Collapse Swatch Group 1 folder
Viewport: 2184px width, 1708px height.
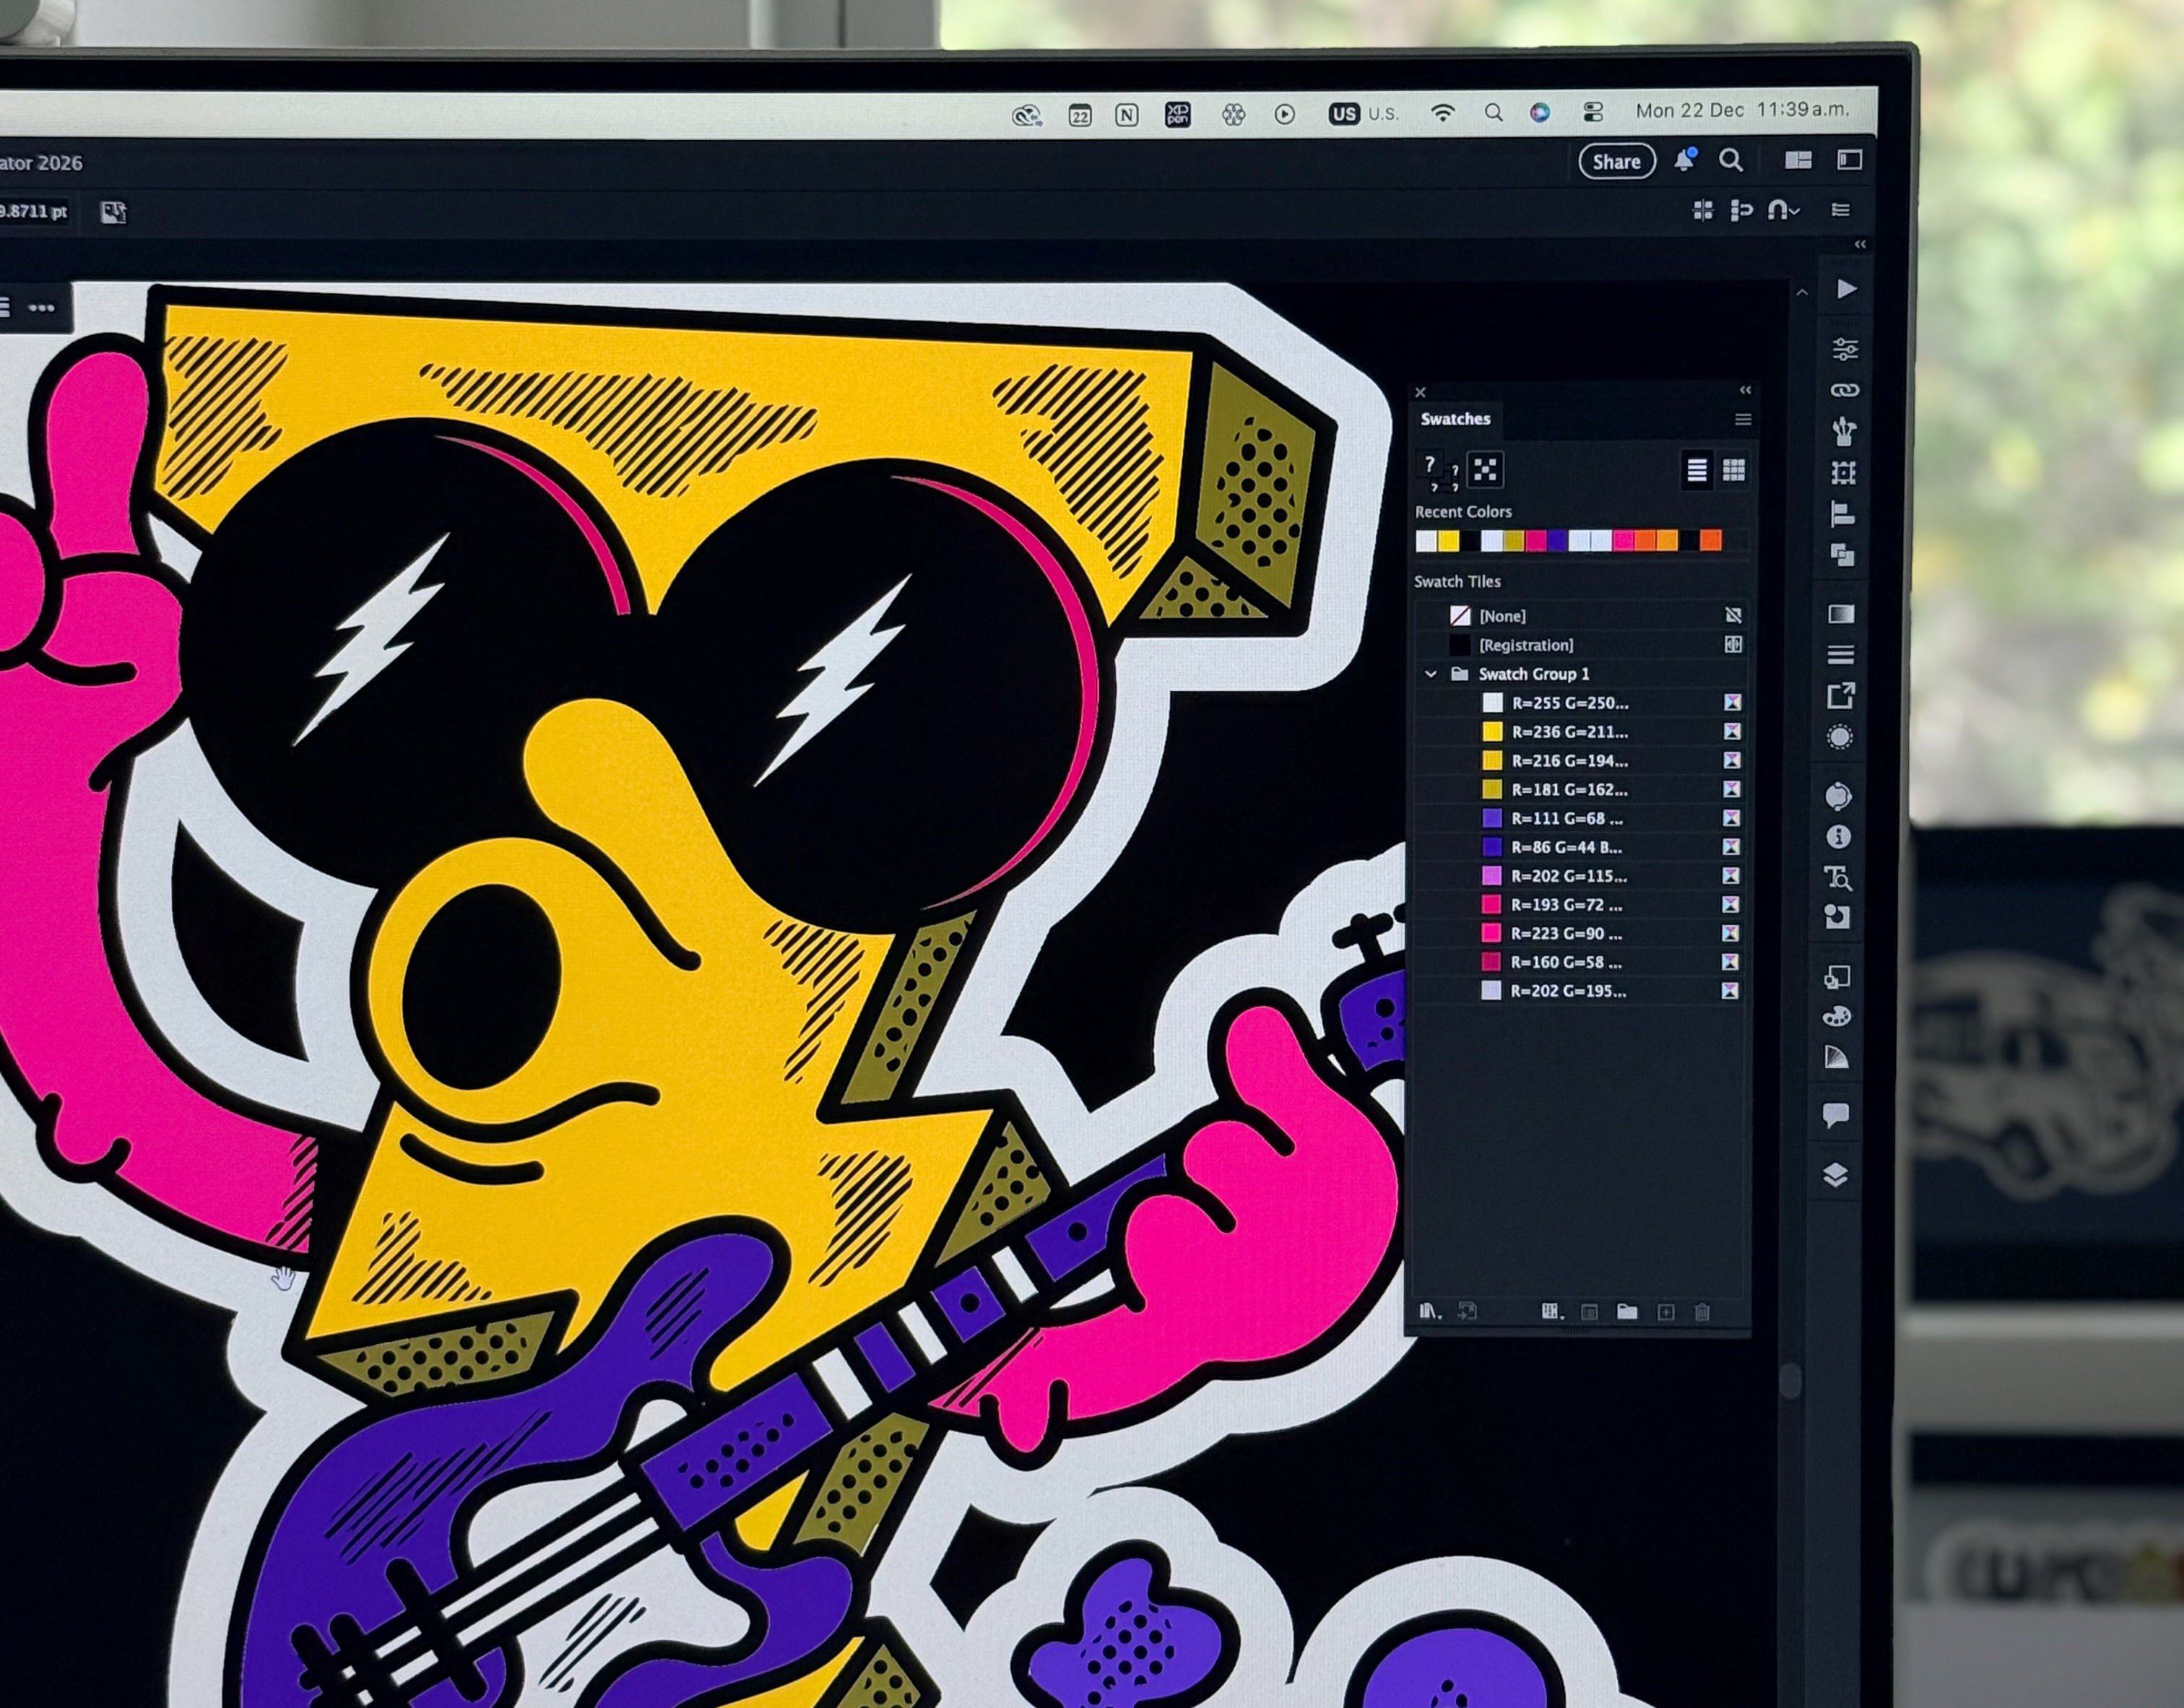(1431, 674)
